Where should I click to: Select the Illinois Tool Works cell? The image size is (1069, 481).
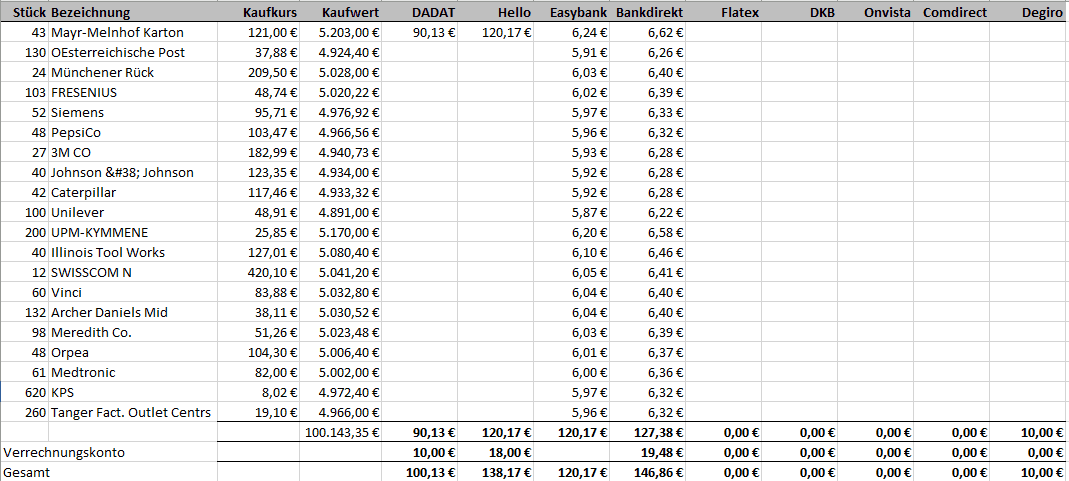(x=133, y=252)
